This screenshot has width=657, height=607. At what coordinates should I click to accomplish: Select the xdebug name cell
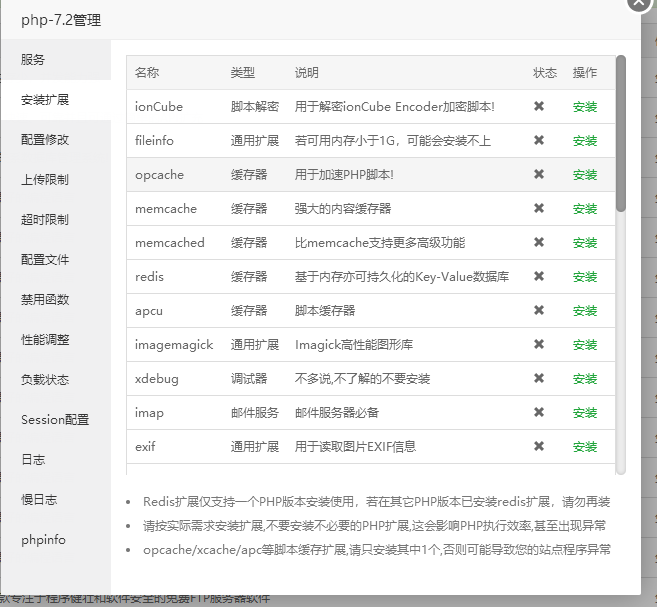click(157, 379)
